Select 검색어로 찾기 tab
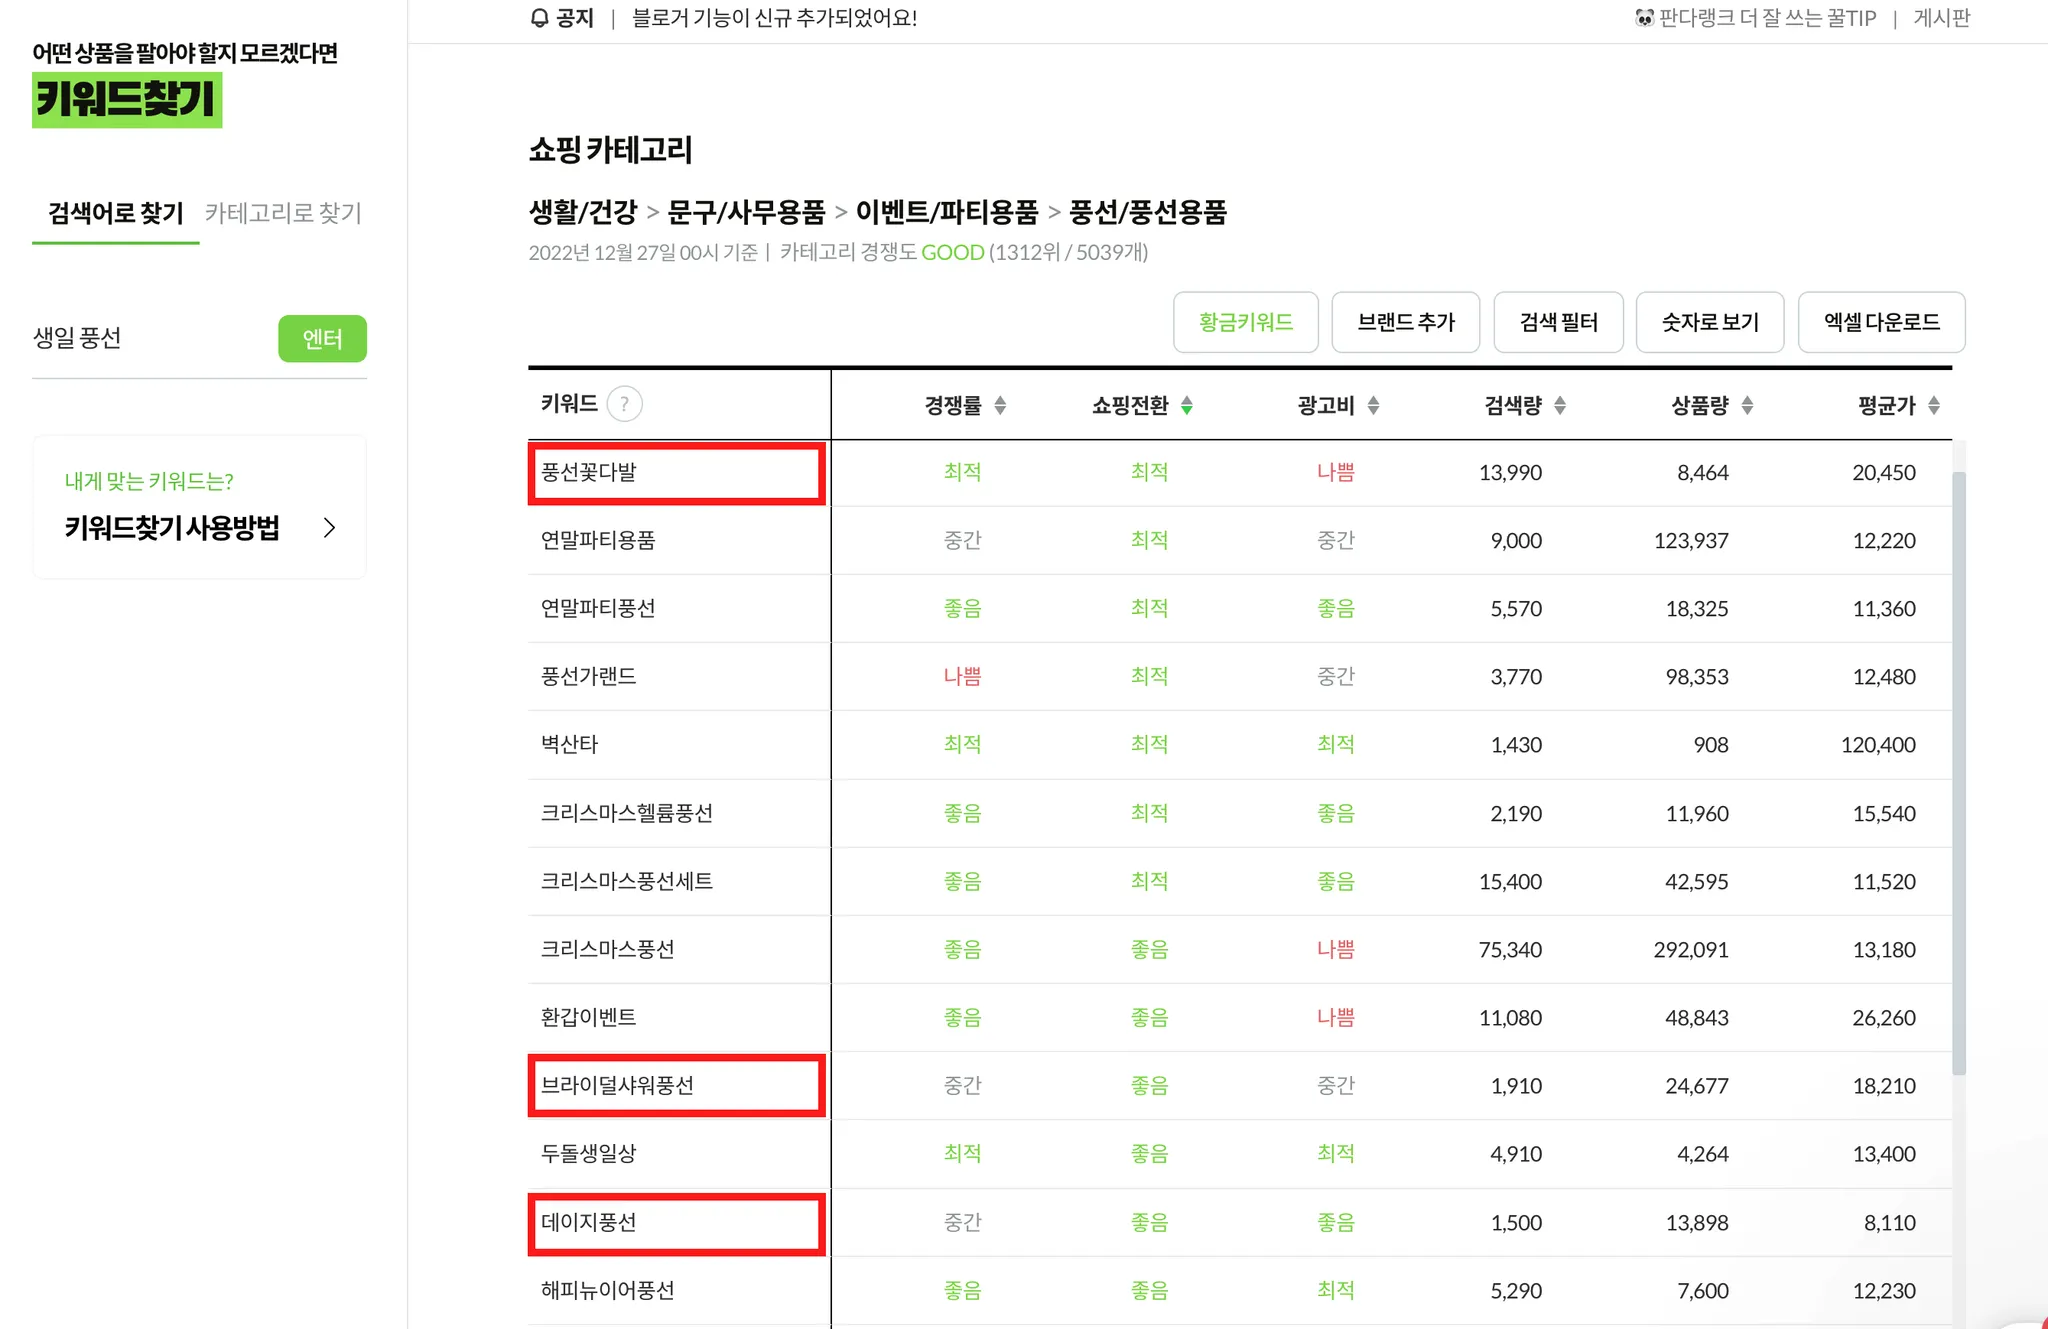This screenshot has width=2048, height=1329. click(x=116, y=213)
